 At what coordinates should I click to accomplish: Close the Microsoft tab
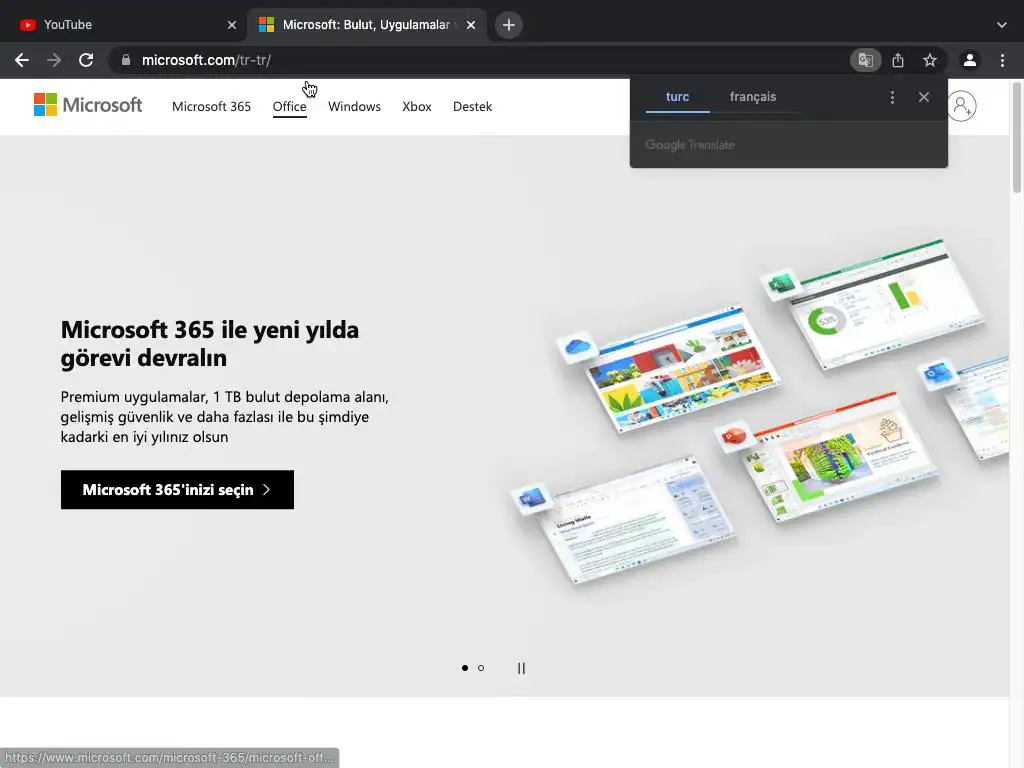471,25
